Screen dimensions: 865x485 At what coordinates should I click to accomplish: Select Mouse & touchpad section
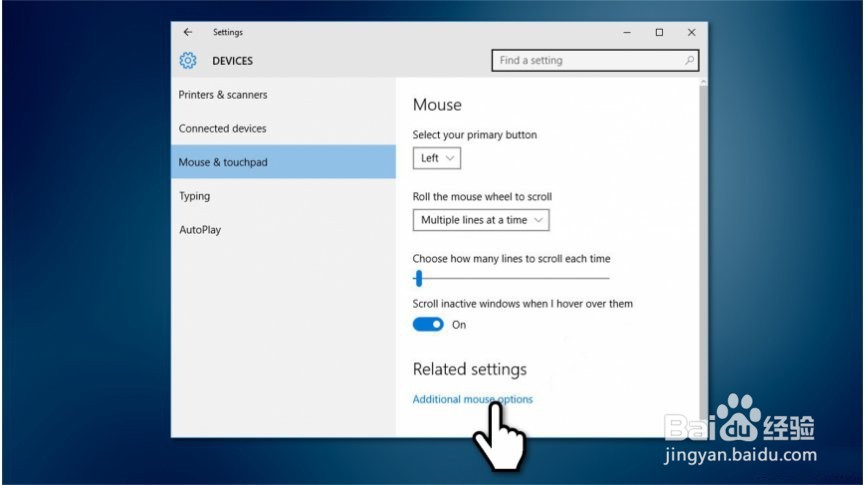283,162
